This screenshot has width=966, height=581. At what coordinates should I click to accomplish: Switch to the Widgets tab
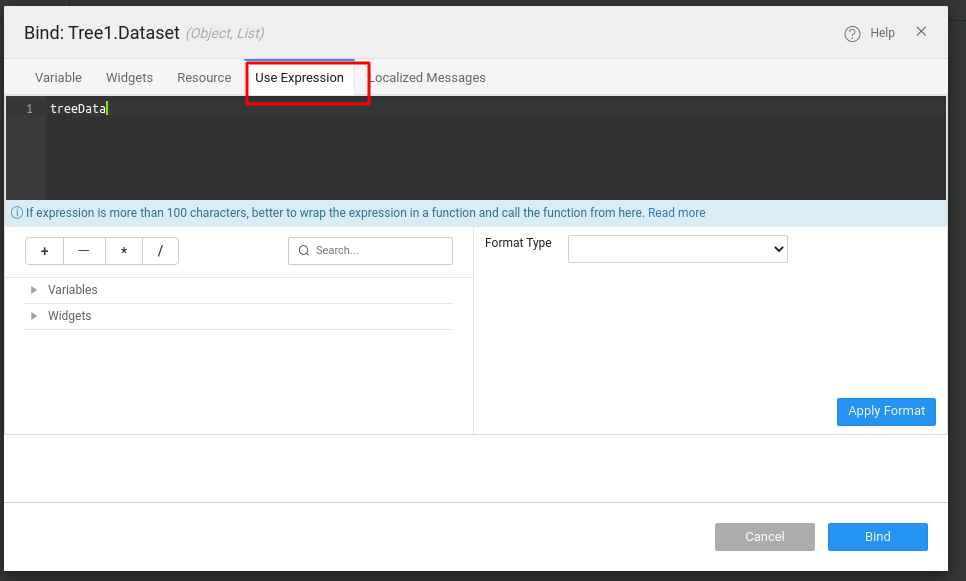point(129,78)
